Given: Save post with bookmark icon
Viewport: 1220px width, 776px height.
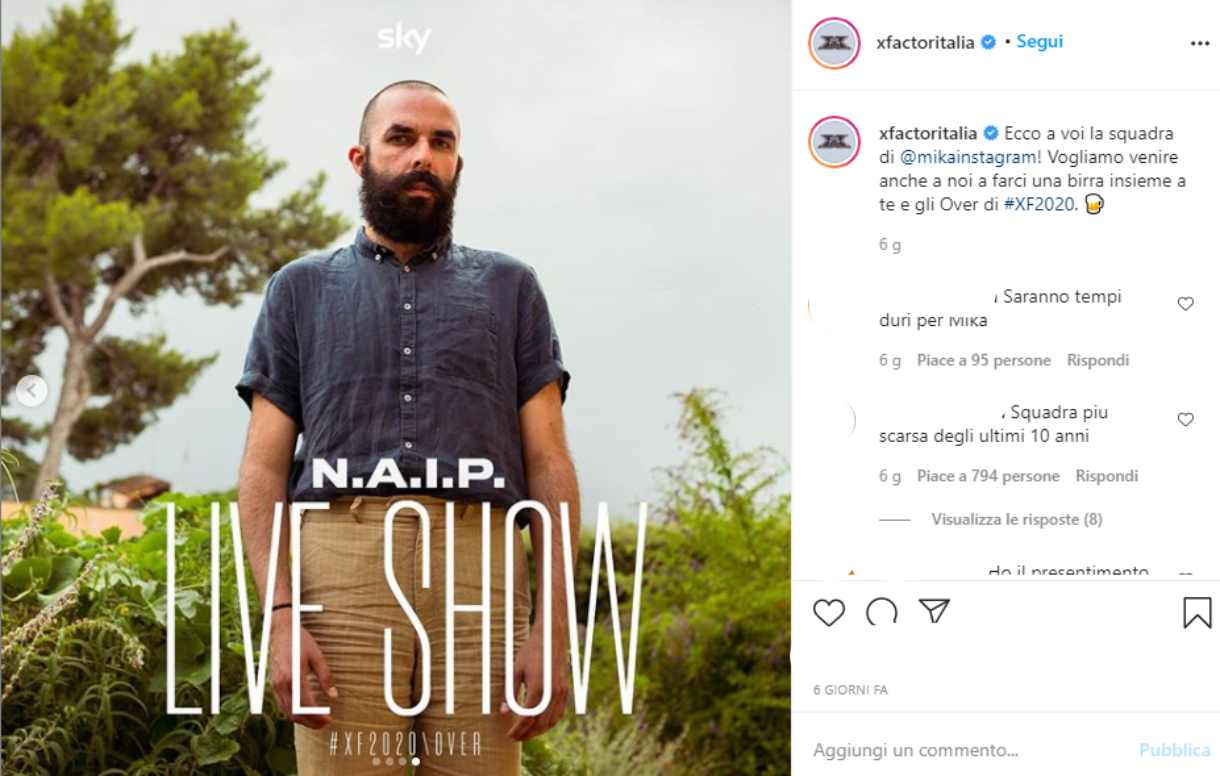Looking at the screenshot, I should [1197, 612].
